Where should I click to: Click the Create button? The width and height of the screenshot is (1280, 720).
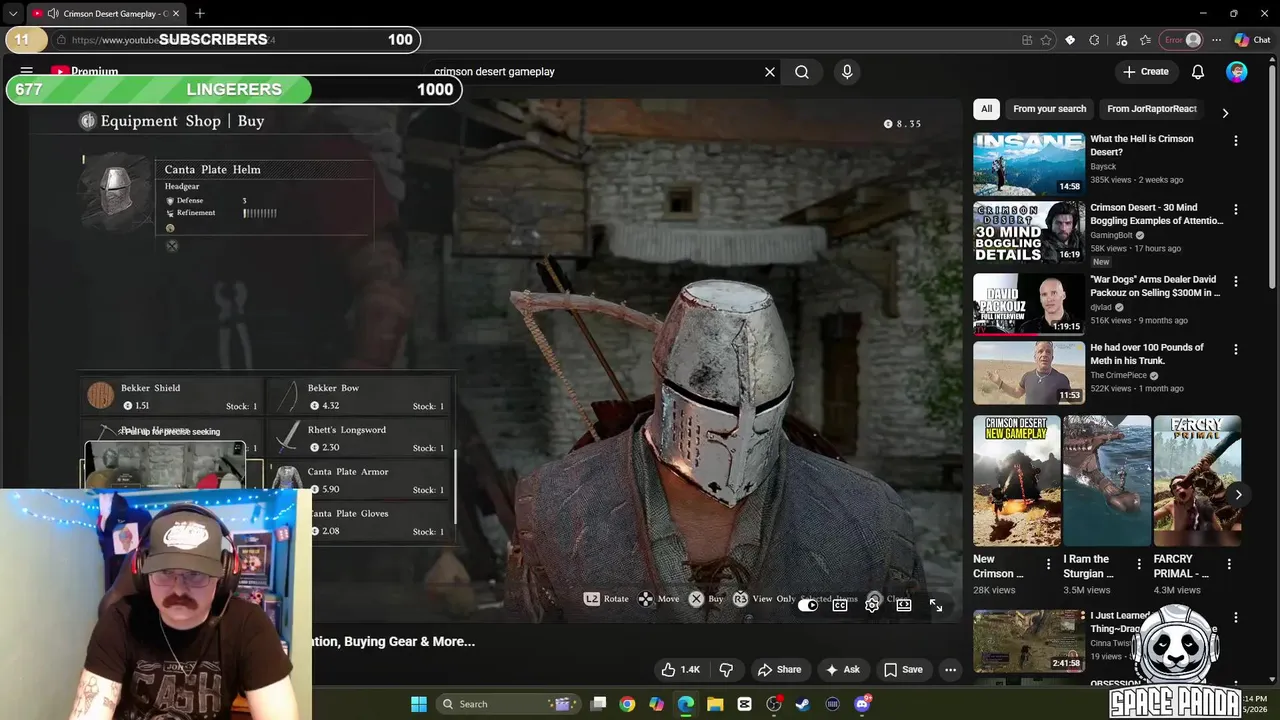(1145, 72)
